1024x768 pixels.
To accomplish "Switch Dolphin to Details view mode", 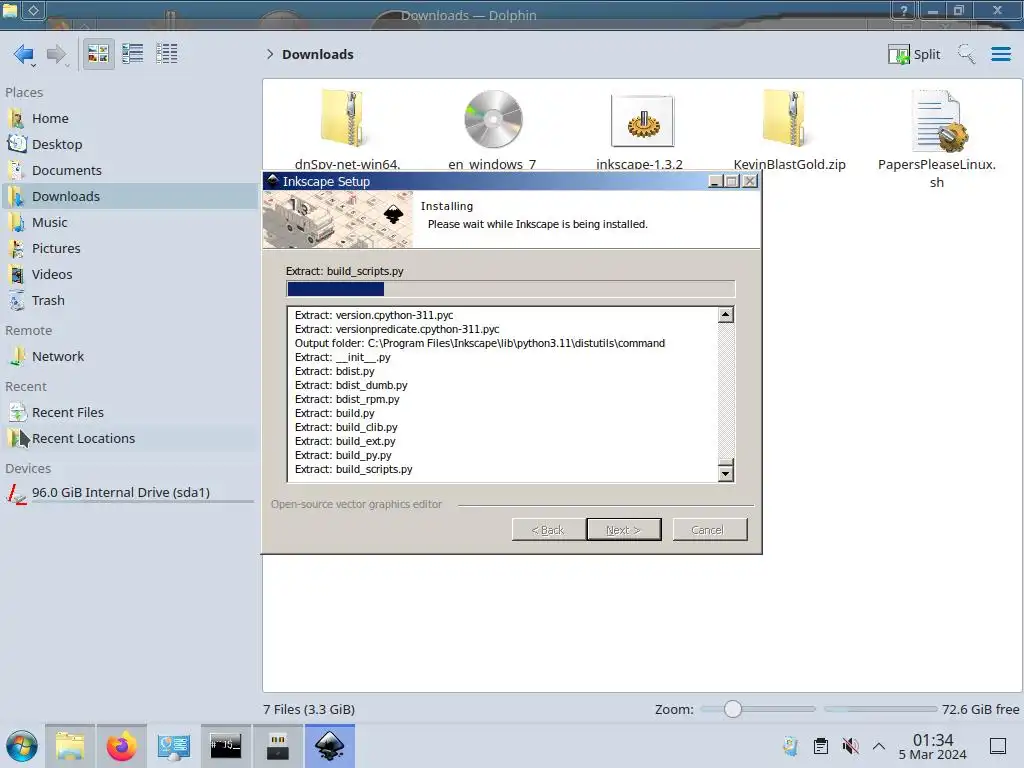I will pyautogui.click(x=167, y=54).
